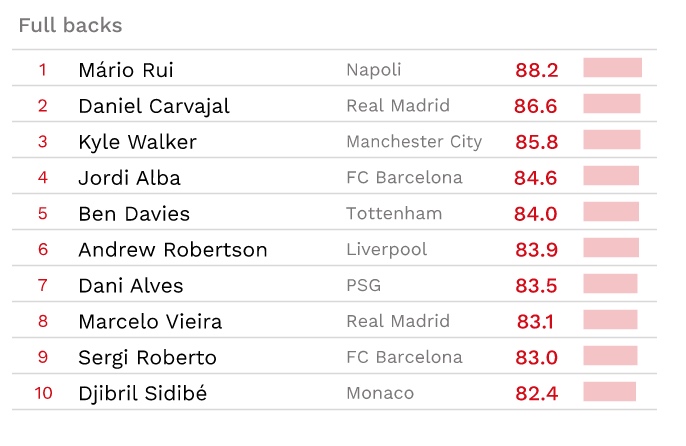Click Andrew Robertson's name

click(173, 250)
